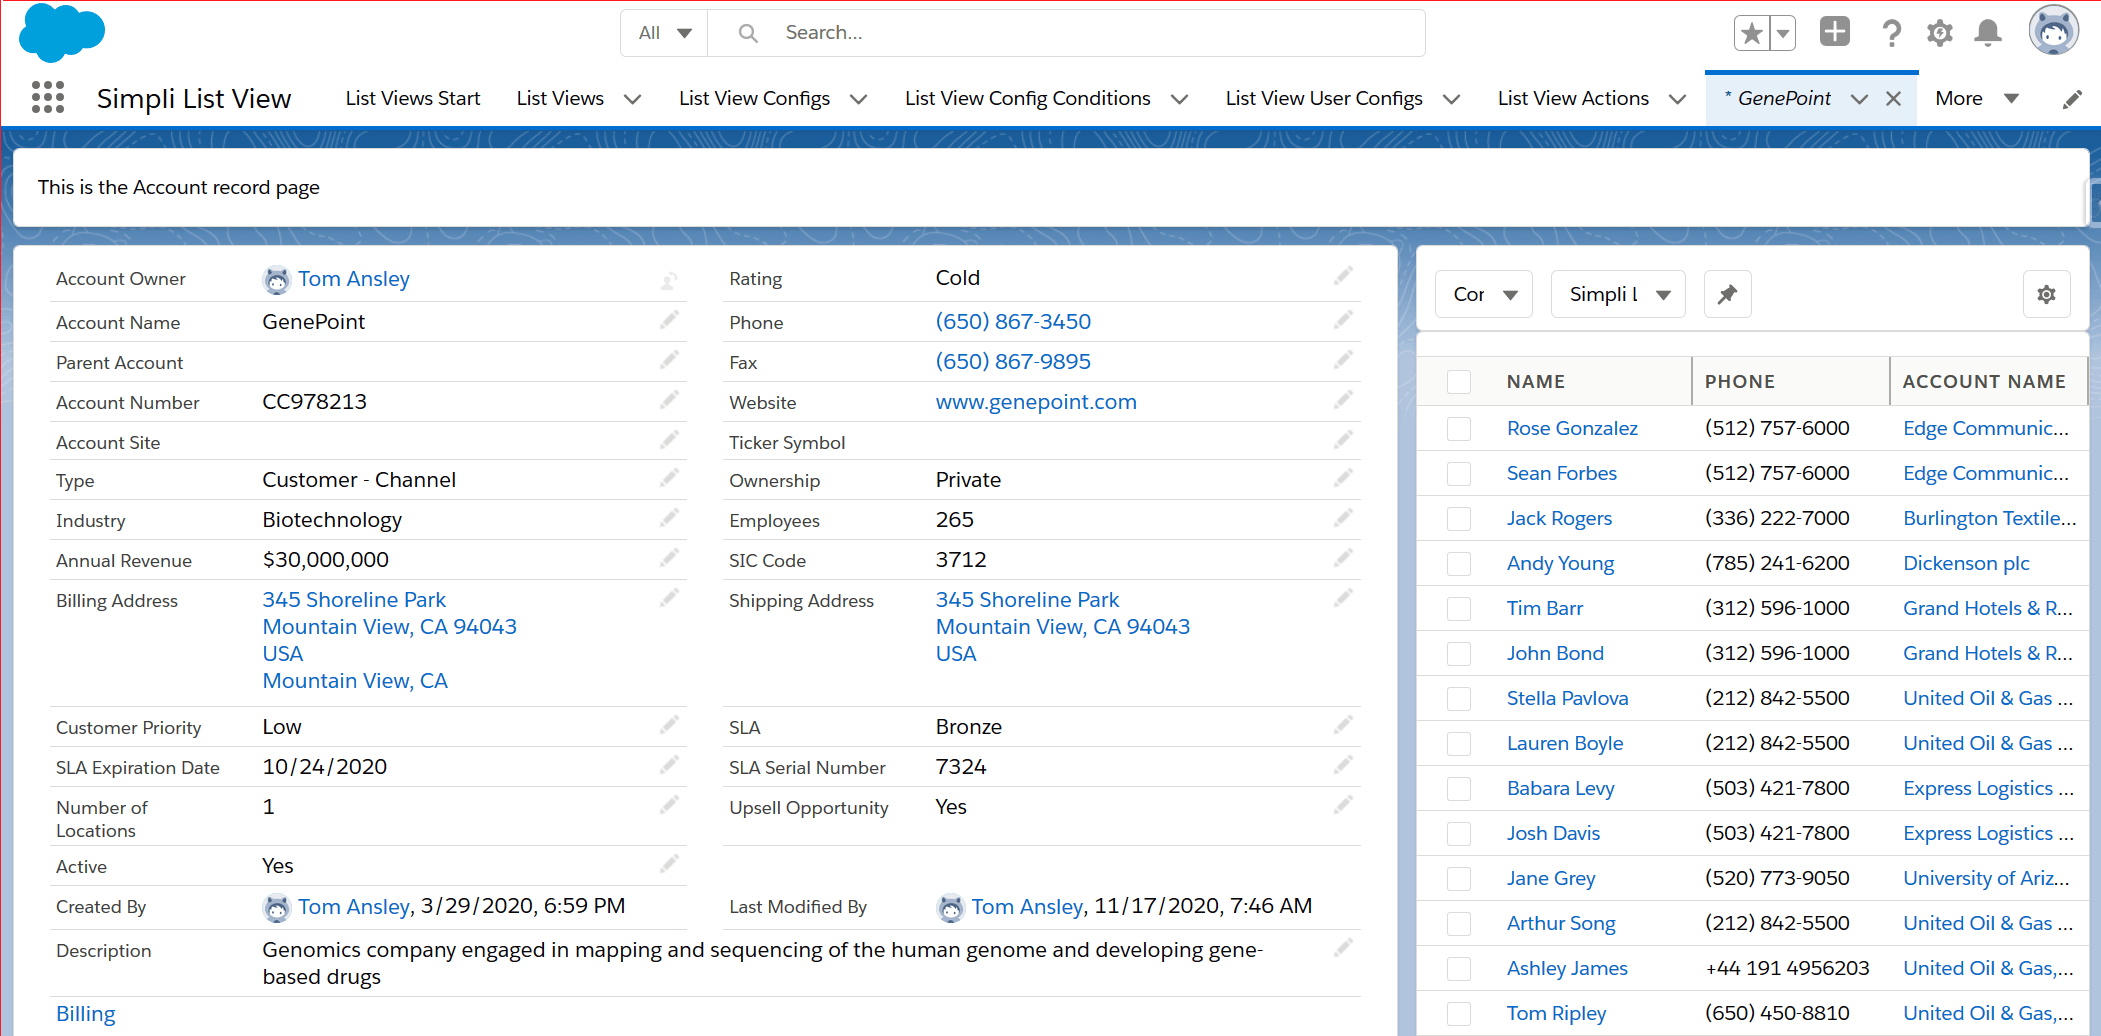Check the Jack Rogers row checkbox
The image size is (2101, 1036).
click(x=1459, y=519)
